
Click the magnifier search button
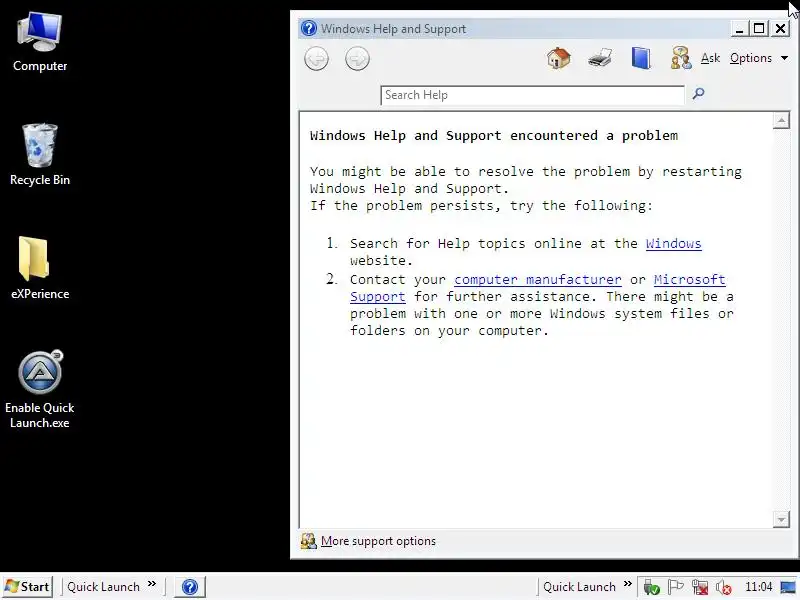(x=698, y=93)
